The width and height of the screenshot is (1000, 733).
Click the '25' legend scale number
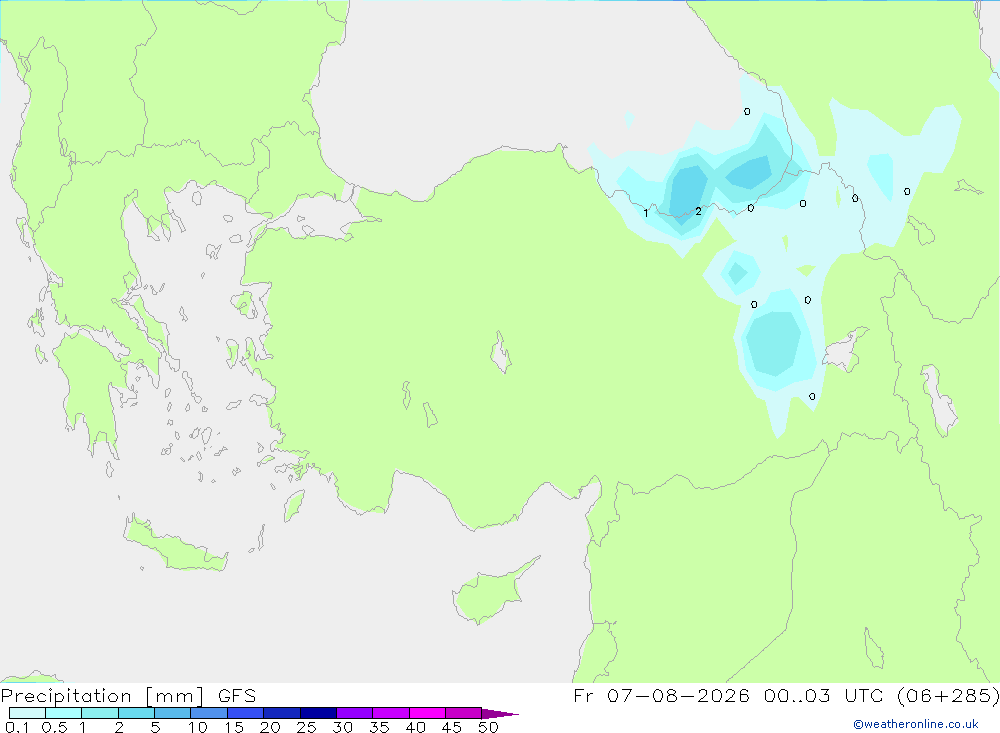[306, 727]
